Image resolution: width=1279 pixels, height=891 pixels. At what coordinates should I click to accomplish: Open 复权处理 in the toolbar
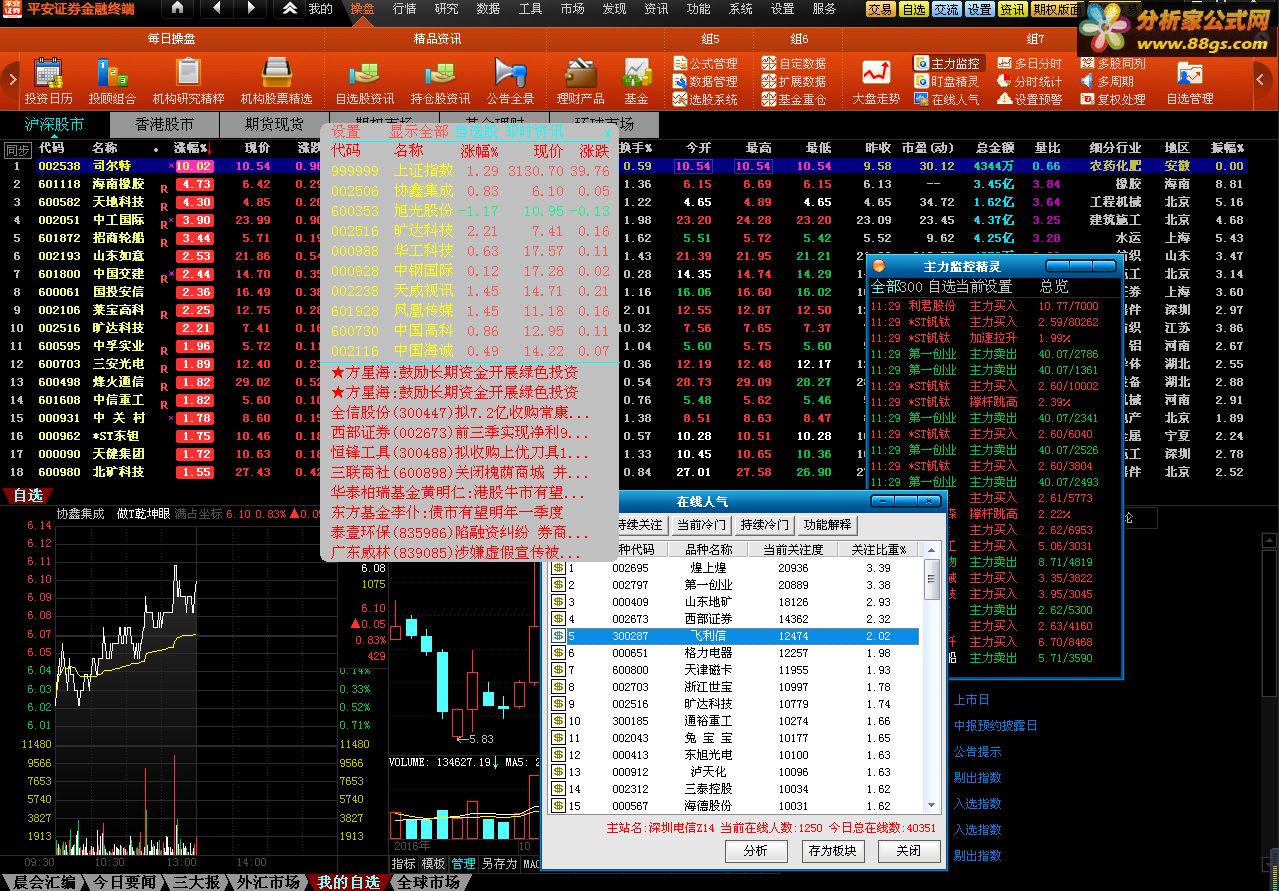pyautogui.click(x=1113, y=100)
